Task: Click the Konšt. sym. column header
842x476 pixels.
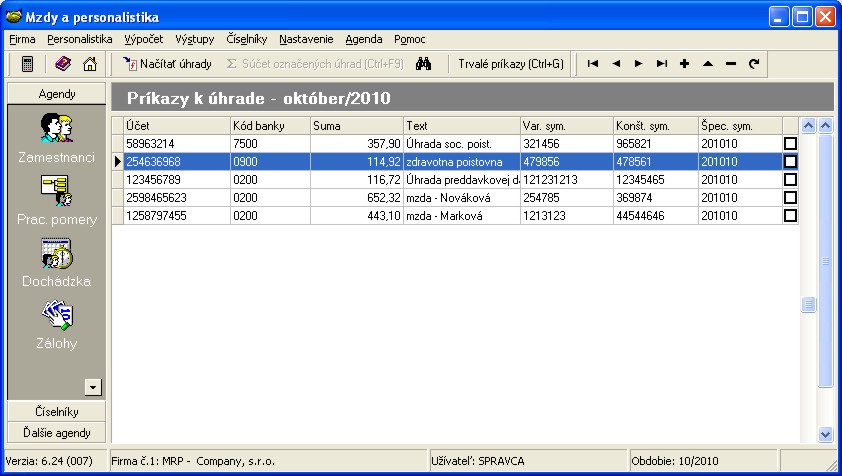Action: [656, 126]
